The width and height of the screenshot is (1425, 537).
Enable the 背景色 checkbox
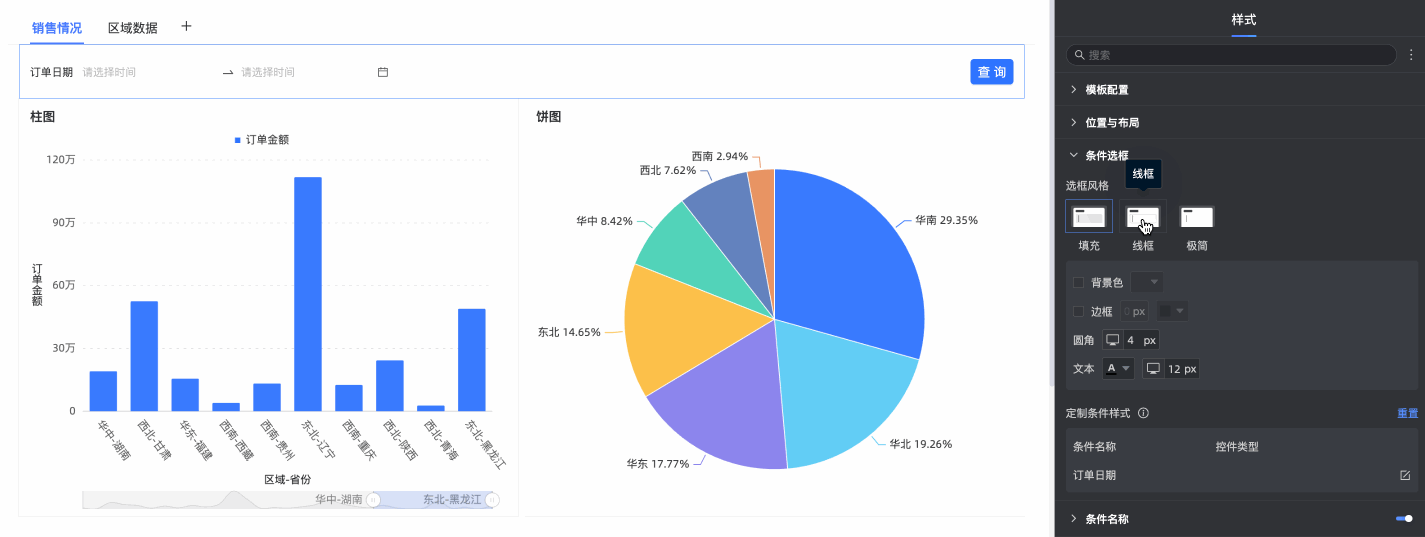point(1078,283)
